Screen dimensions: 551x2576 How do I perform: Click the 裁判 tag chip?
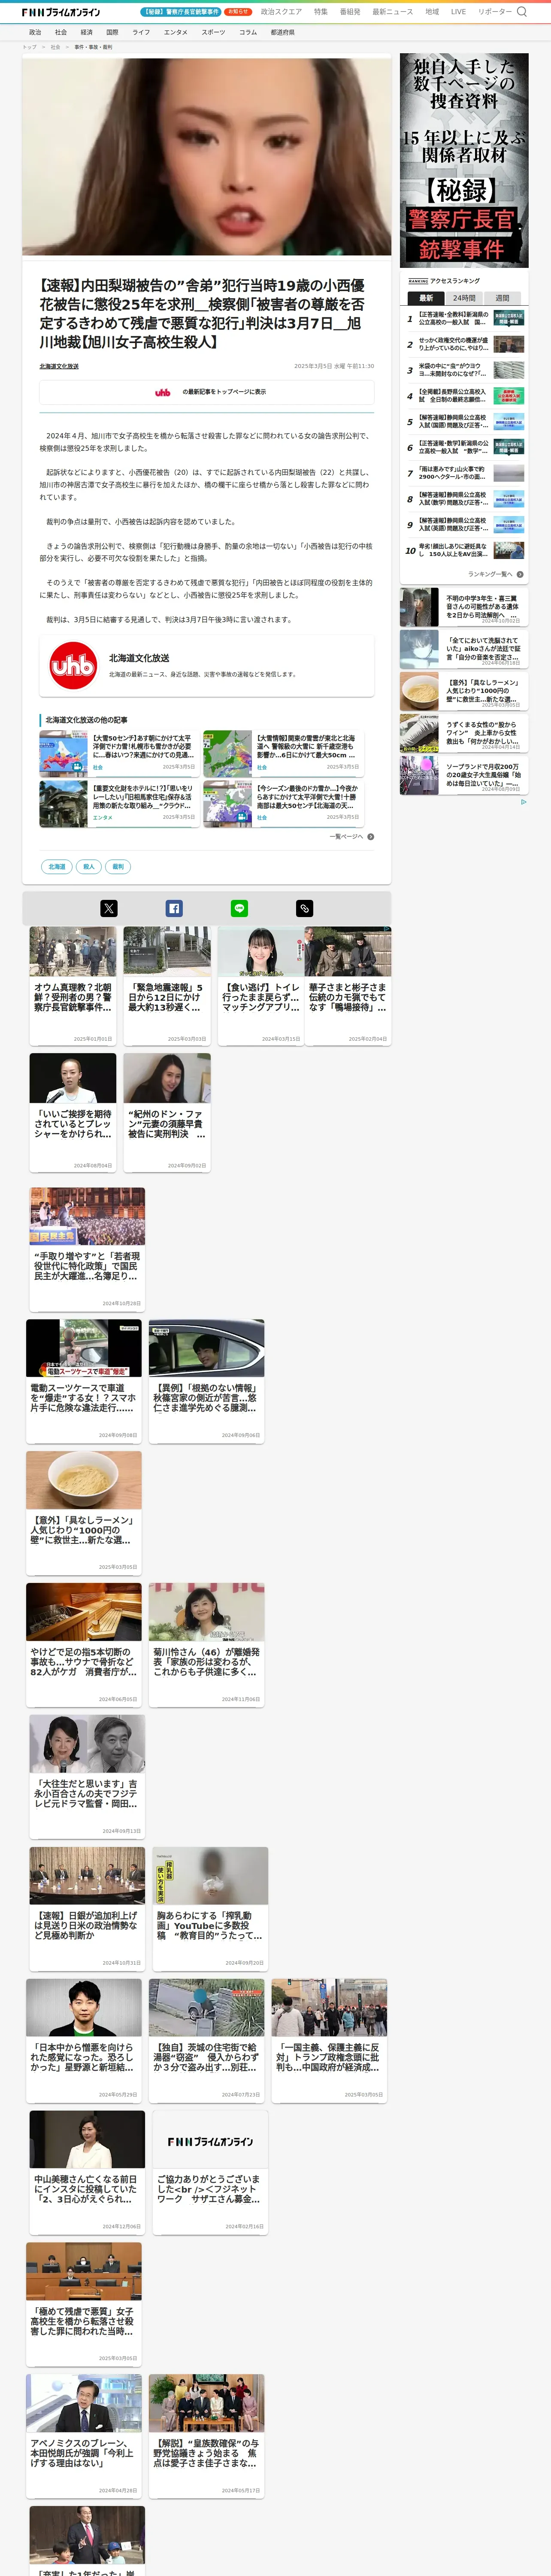tap(118, 866)
